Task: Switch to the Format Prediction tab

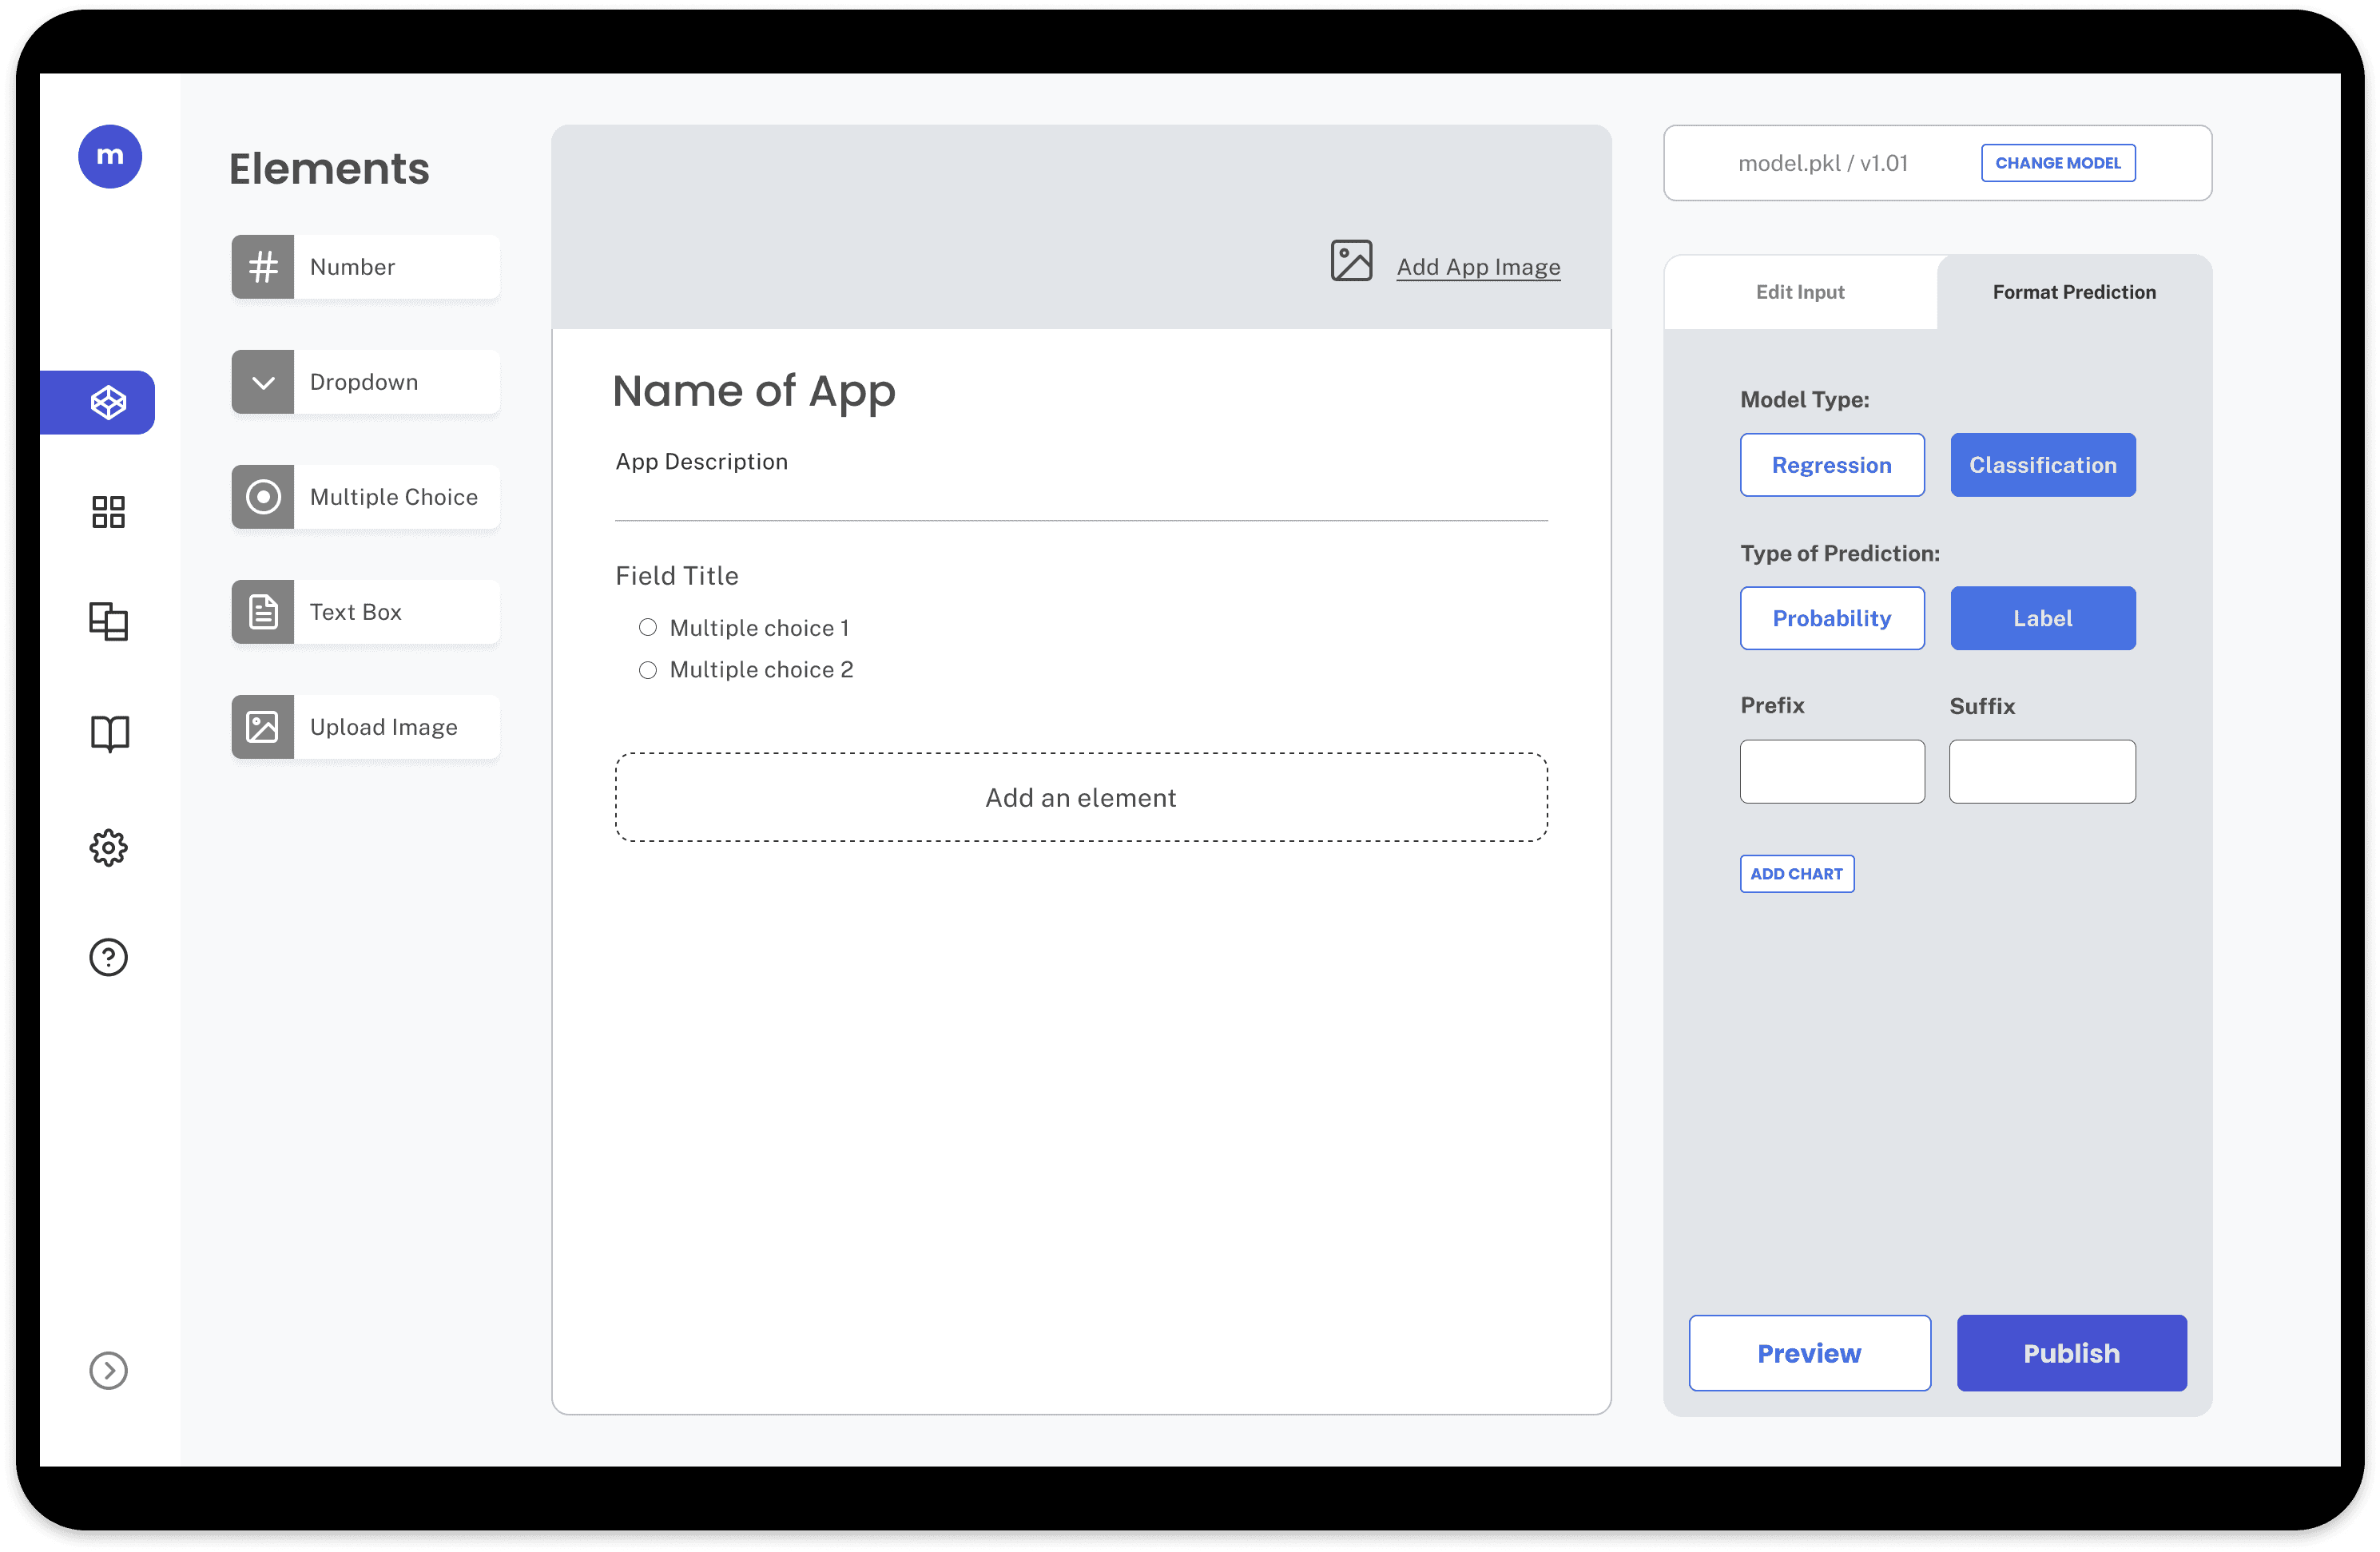Action: point(2073,292)
